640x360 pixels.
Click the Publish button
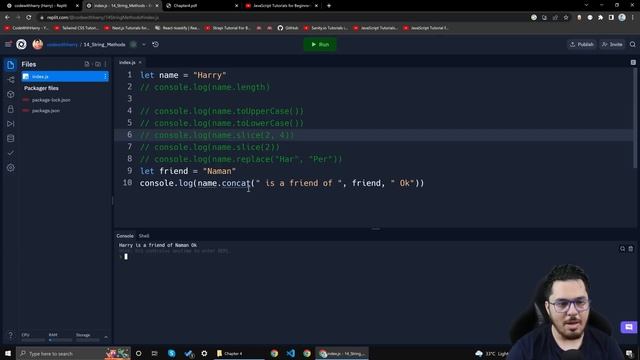[x=582, y=44]
